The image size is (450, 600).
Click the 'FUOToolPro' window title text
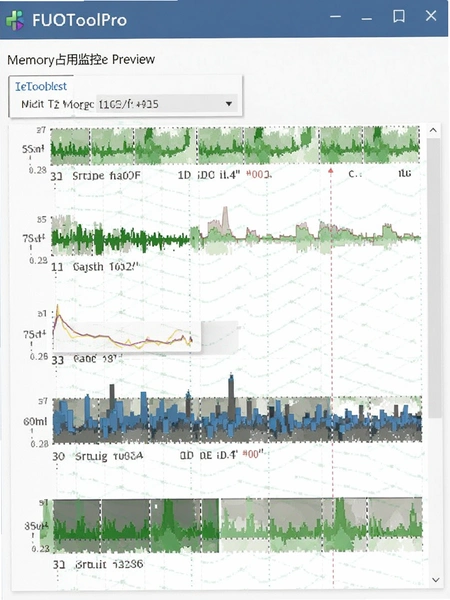coord(80,20)
